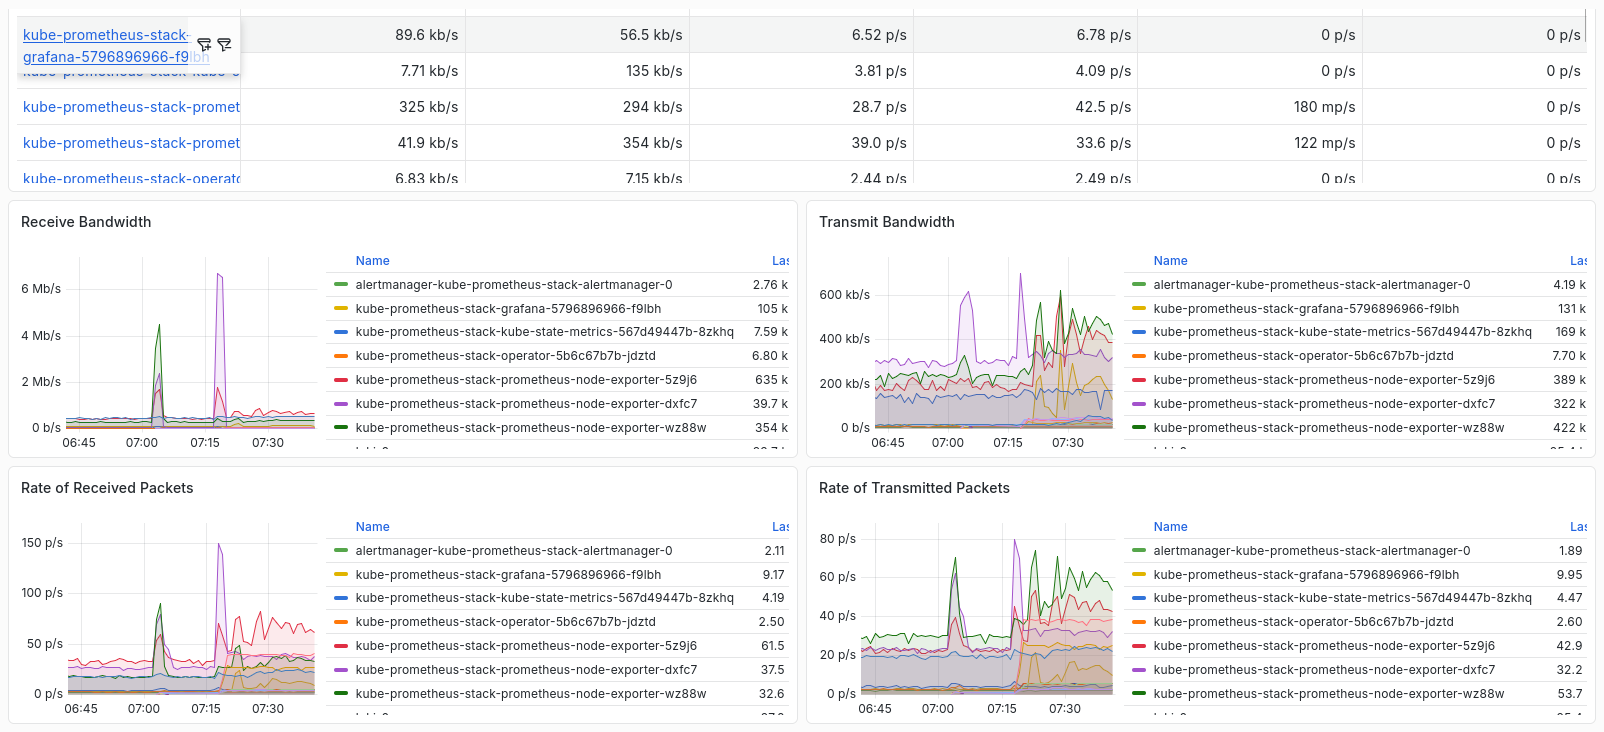Toggle node-exporter-5z9j6 series in Receive Bandwidth legend

click(x=526, y=380)
